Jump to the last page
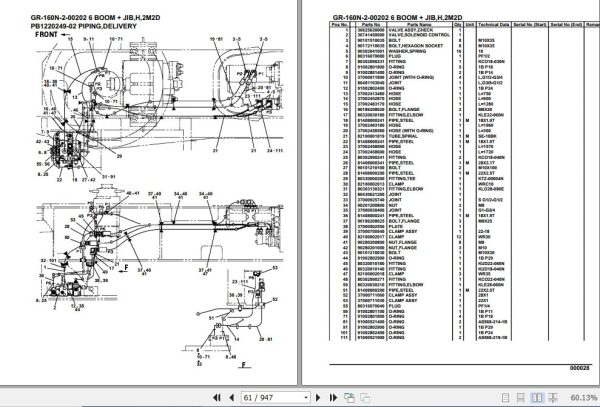Screen dimensions: 600x407 (333, 398)
